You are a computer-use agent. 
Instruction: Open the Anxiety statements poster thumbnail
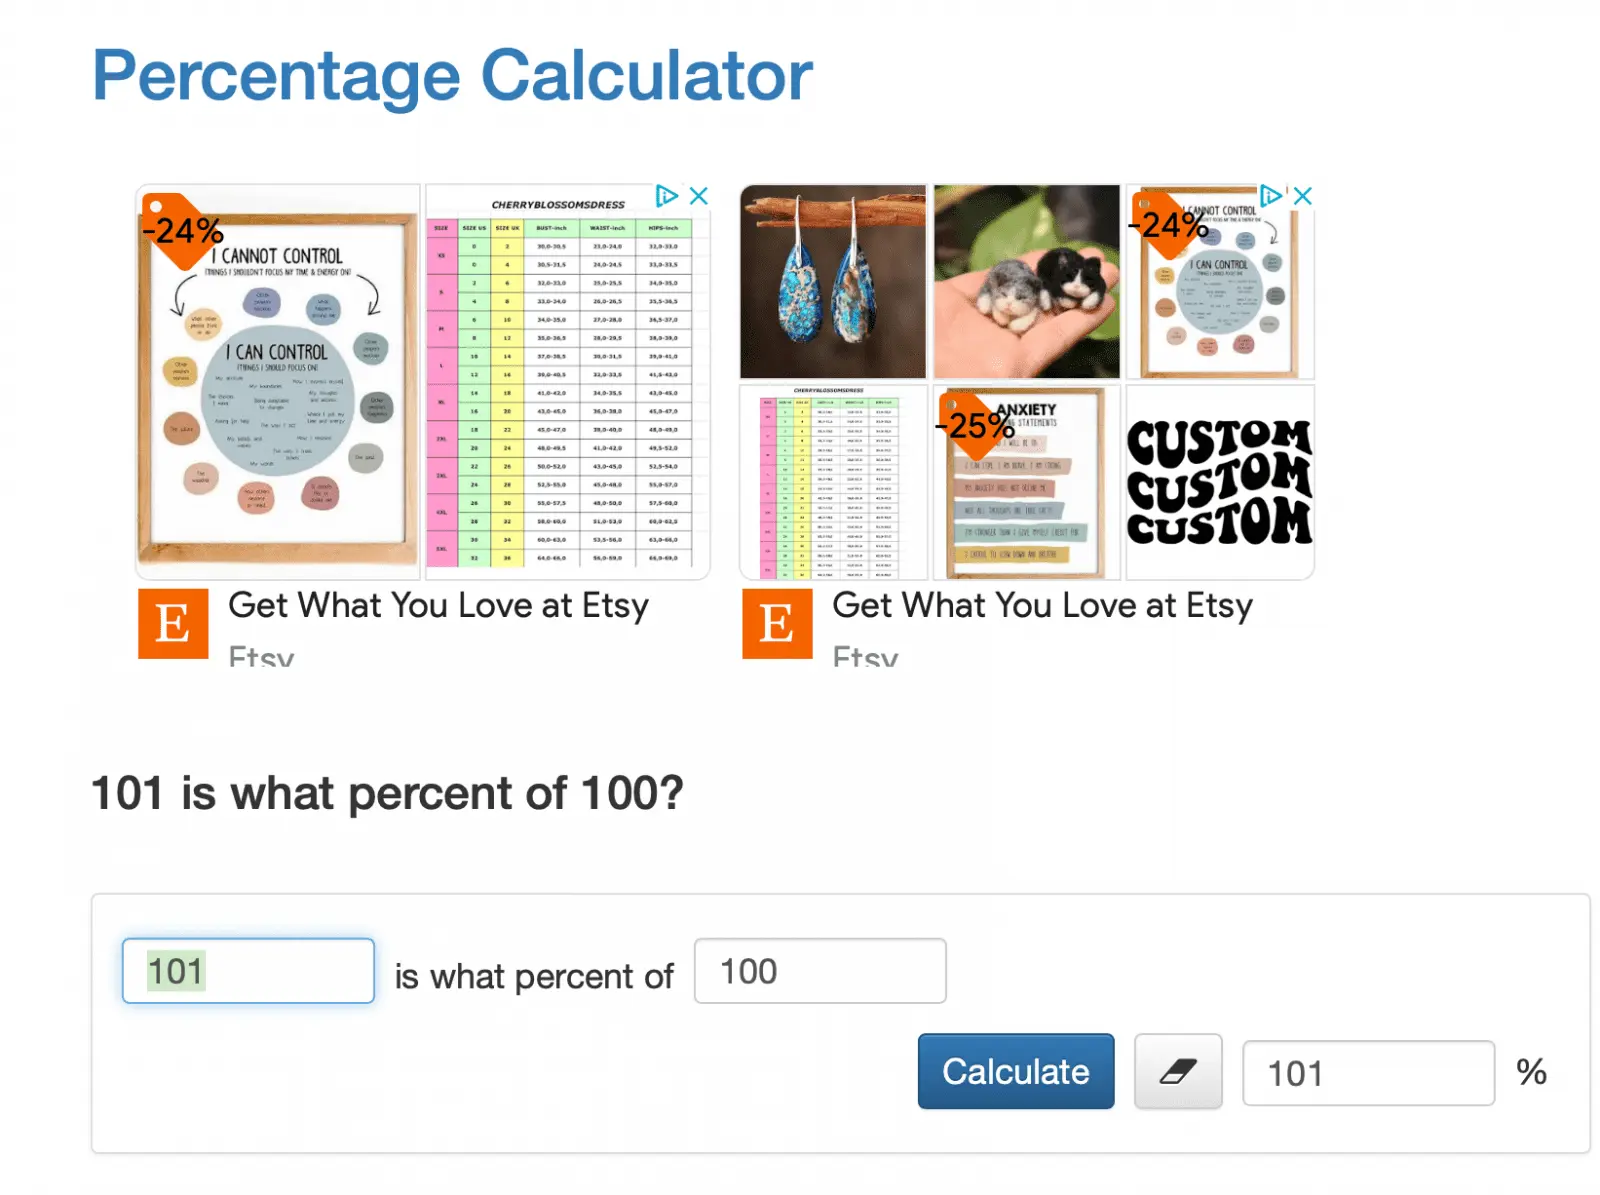coord(1026,483)
